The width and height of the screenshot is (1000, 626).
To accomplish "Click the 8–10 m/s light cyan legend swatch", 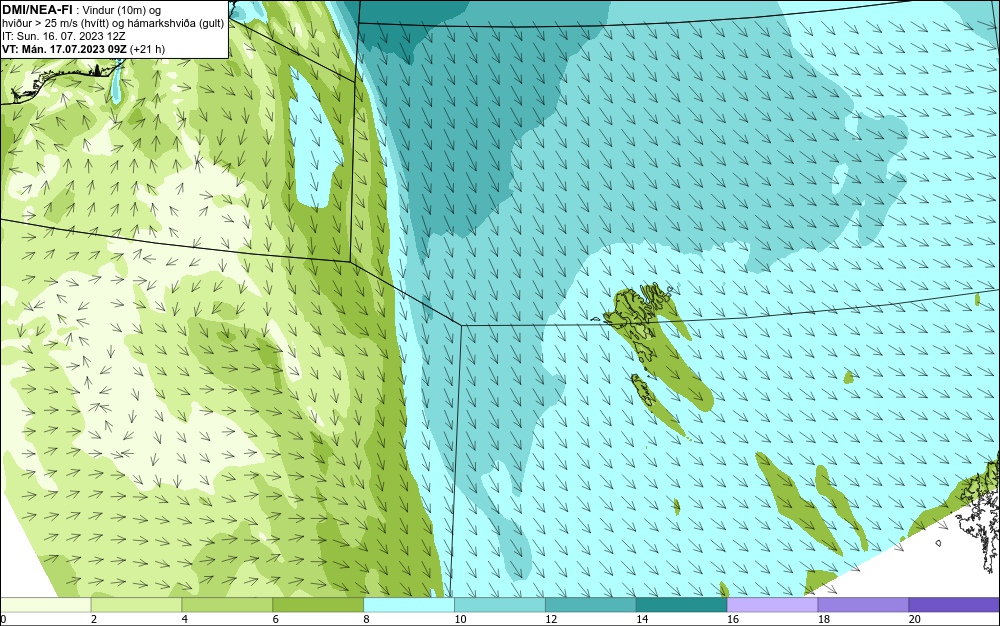I will (409, 605).
